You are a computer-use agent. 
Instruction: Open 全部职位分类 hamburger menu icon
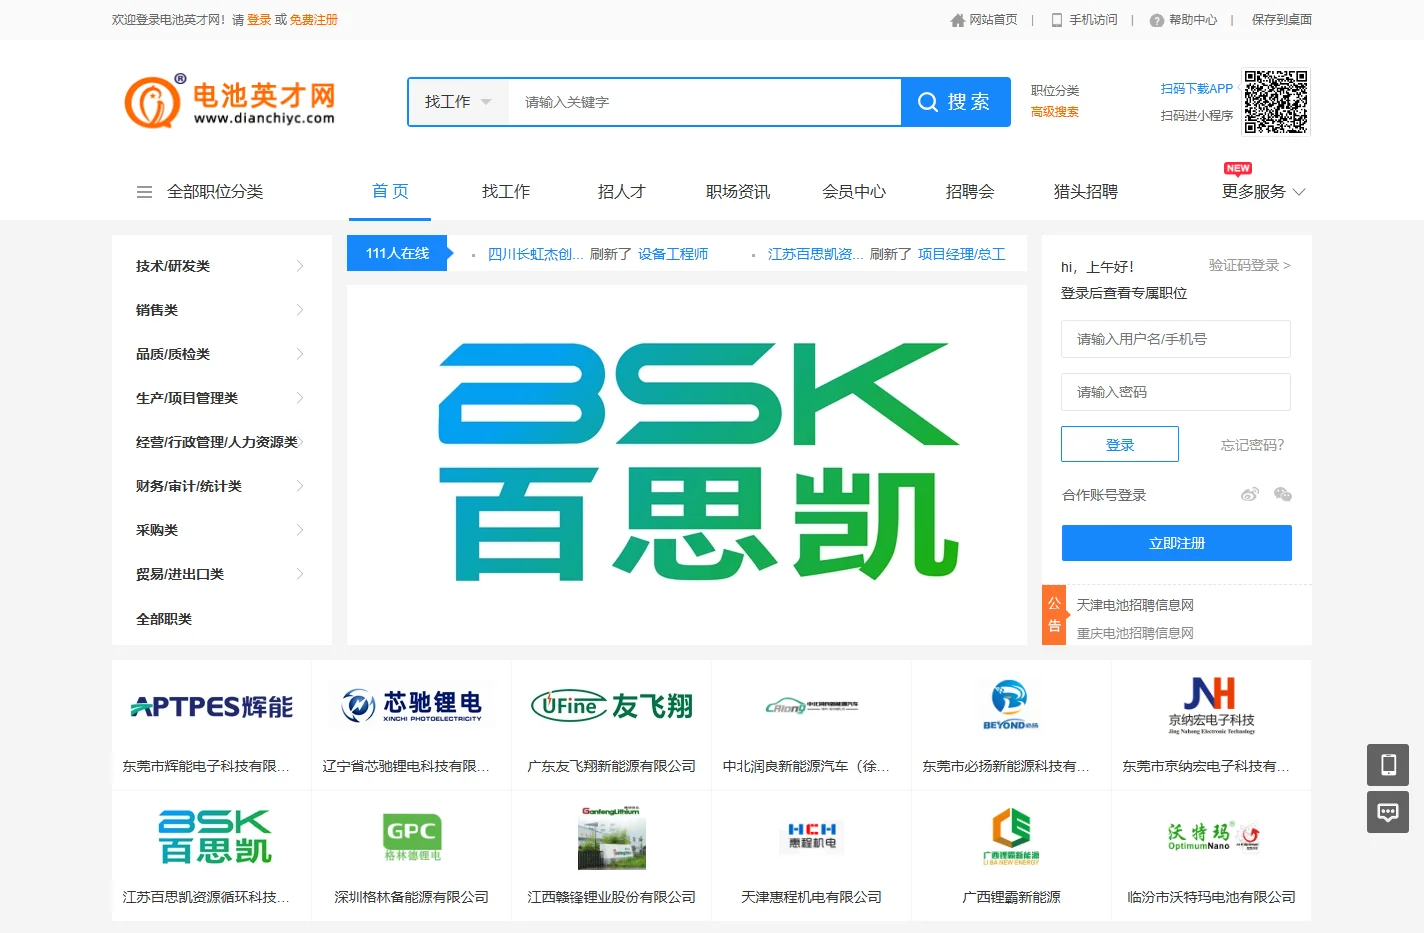[x=144, y=192]
